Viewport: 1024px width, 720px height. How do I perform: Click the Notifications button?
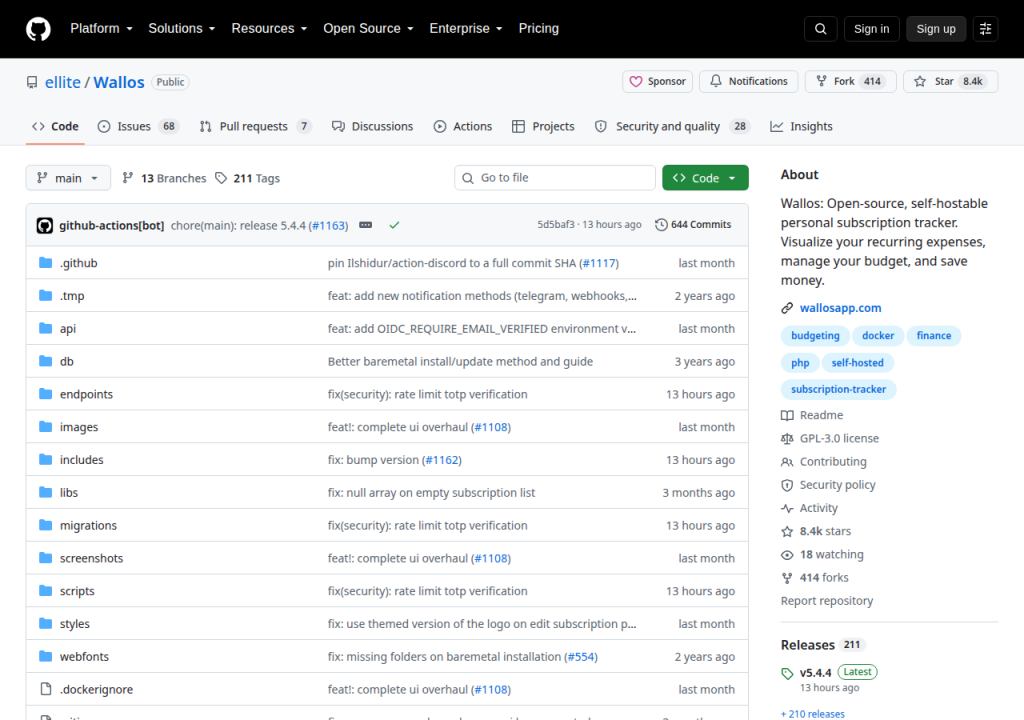point(748,81)
